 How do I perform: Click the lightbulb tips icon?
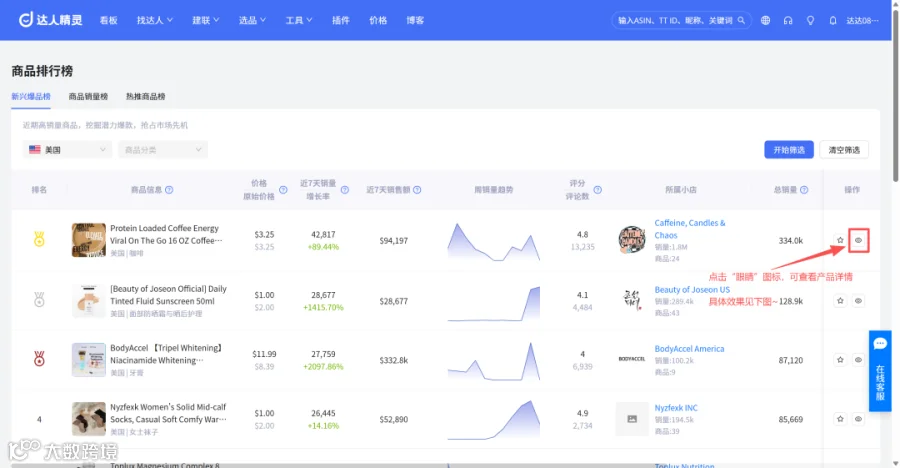810,20
